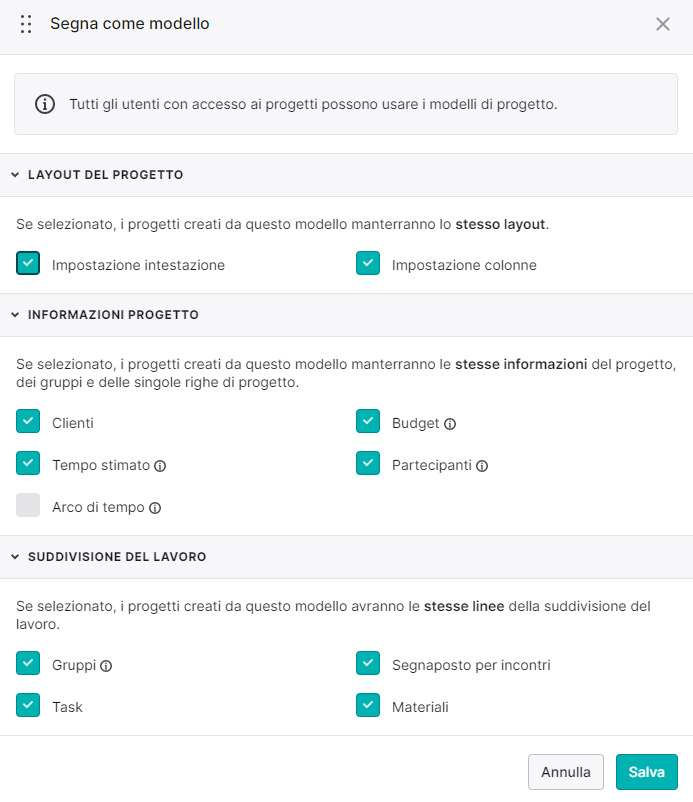Viewport: 693px width, 802px height.
Task: Uncheck the Materiali checkbox
Action: 368,705
